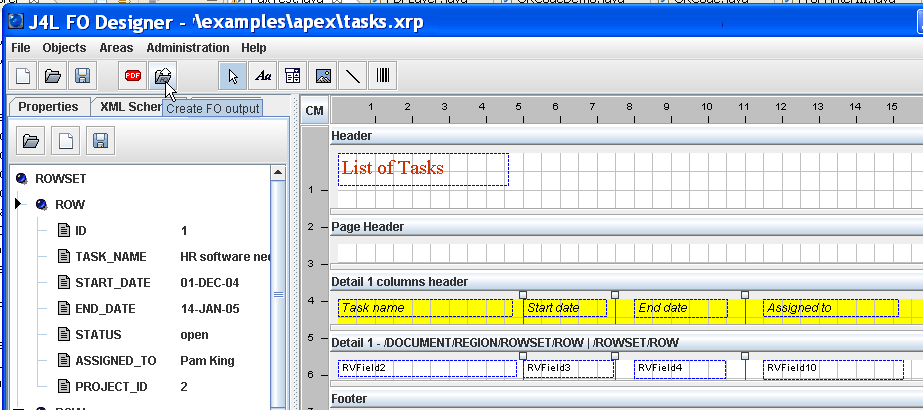Click the Detail 1 ROWSET/ROW section bar
This screenshot has height=410, width=923.
point(626,342)
